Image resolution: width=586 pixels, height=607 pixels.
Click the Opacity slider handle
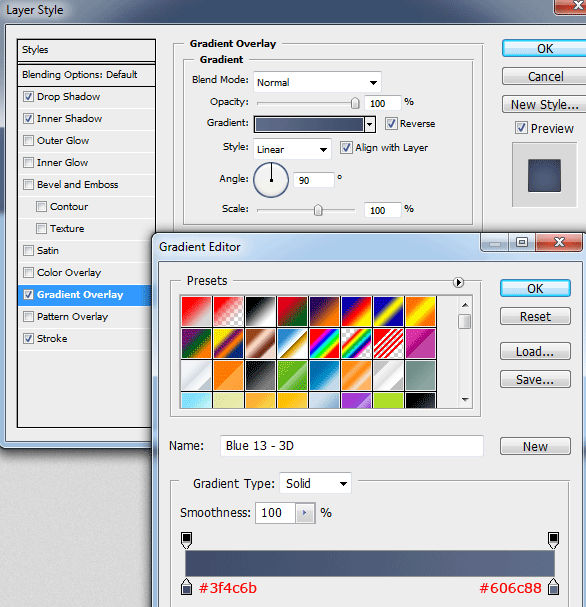tap(355, 103)
